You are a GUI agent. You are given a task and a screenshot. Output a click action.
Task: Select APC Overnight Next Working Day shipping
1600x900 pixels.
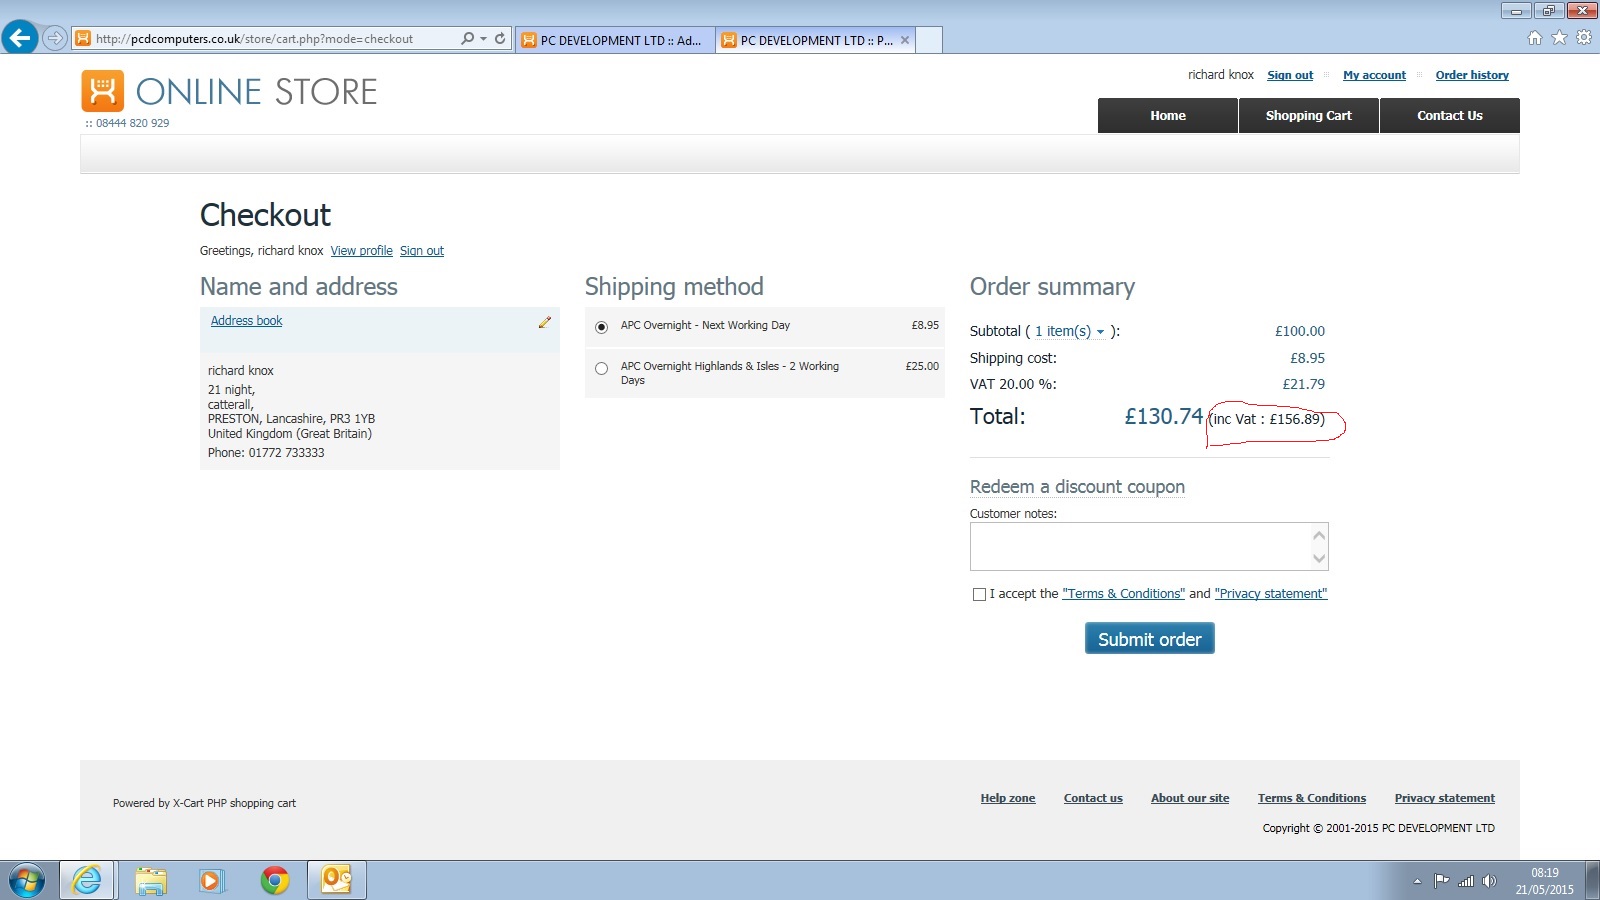601,327
